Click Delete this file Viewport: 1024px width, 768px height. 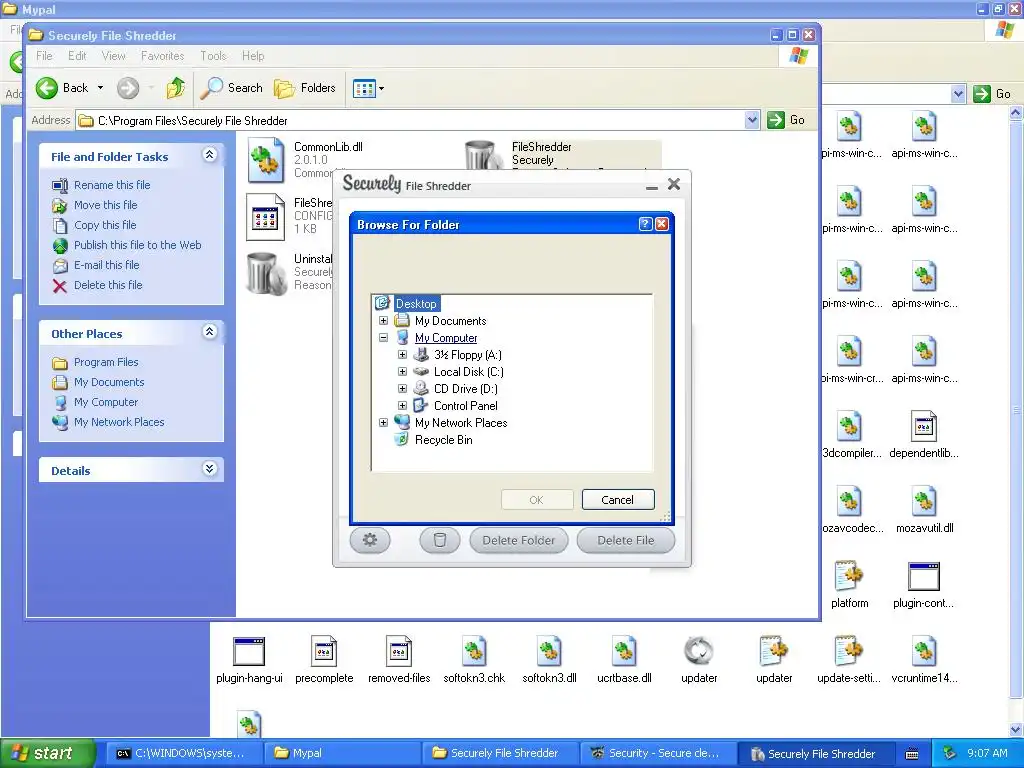[108, 285]
